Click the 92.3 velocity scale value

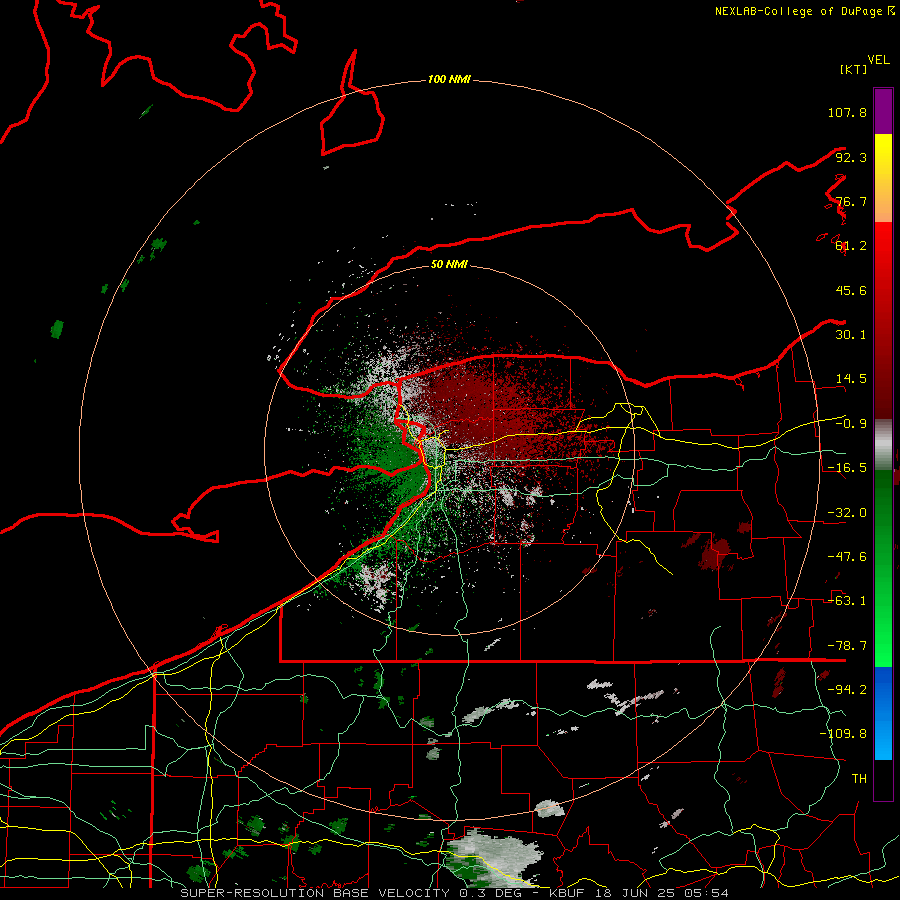pos(851,157)
